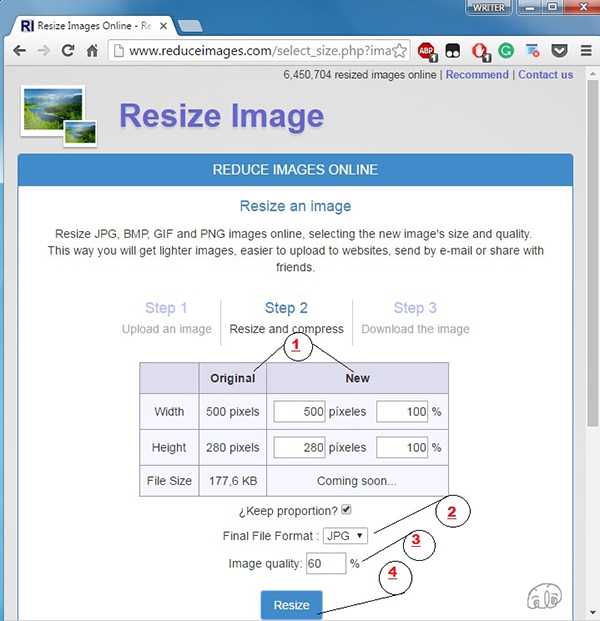
Task: Click the 'Resize an image' subheading
Action: [x=295, y=206]
